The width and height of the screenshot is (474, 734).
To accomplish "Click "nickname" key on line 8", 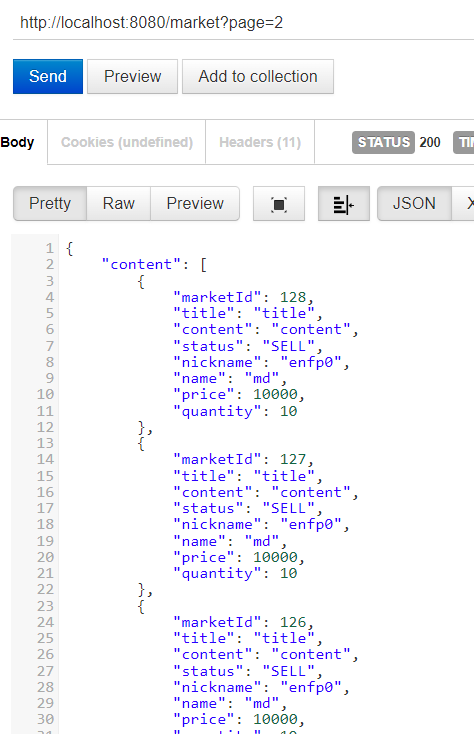I will click(217, 362).
